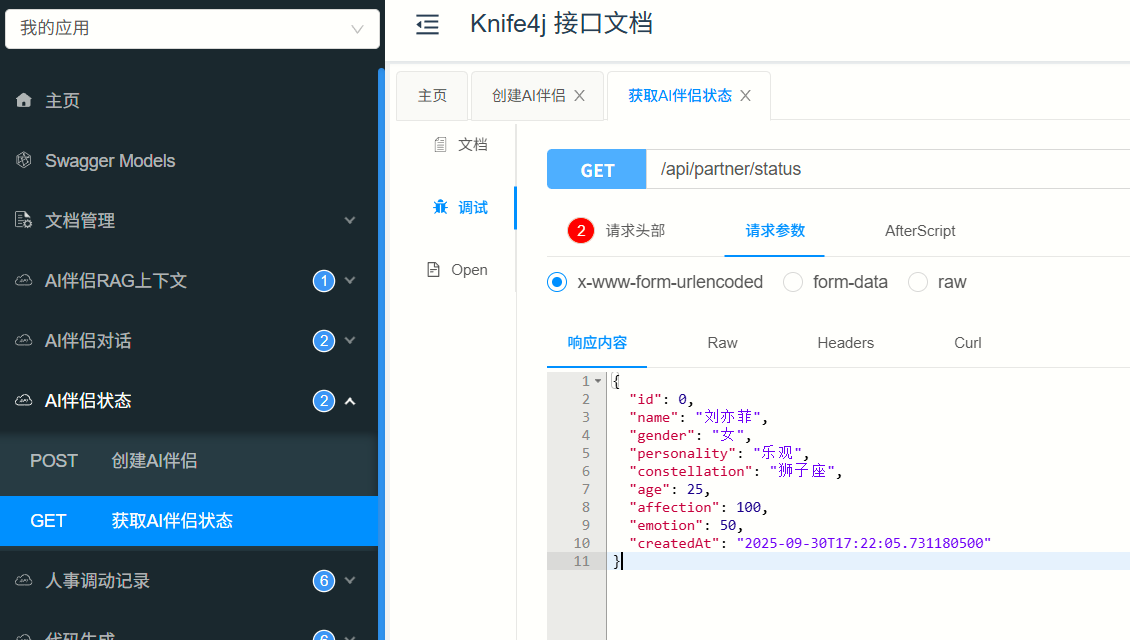Click the sidebar vertical scrollbar

coord(381,353)
